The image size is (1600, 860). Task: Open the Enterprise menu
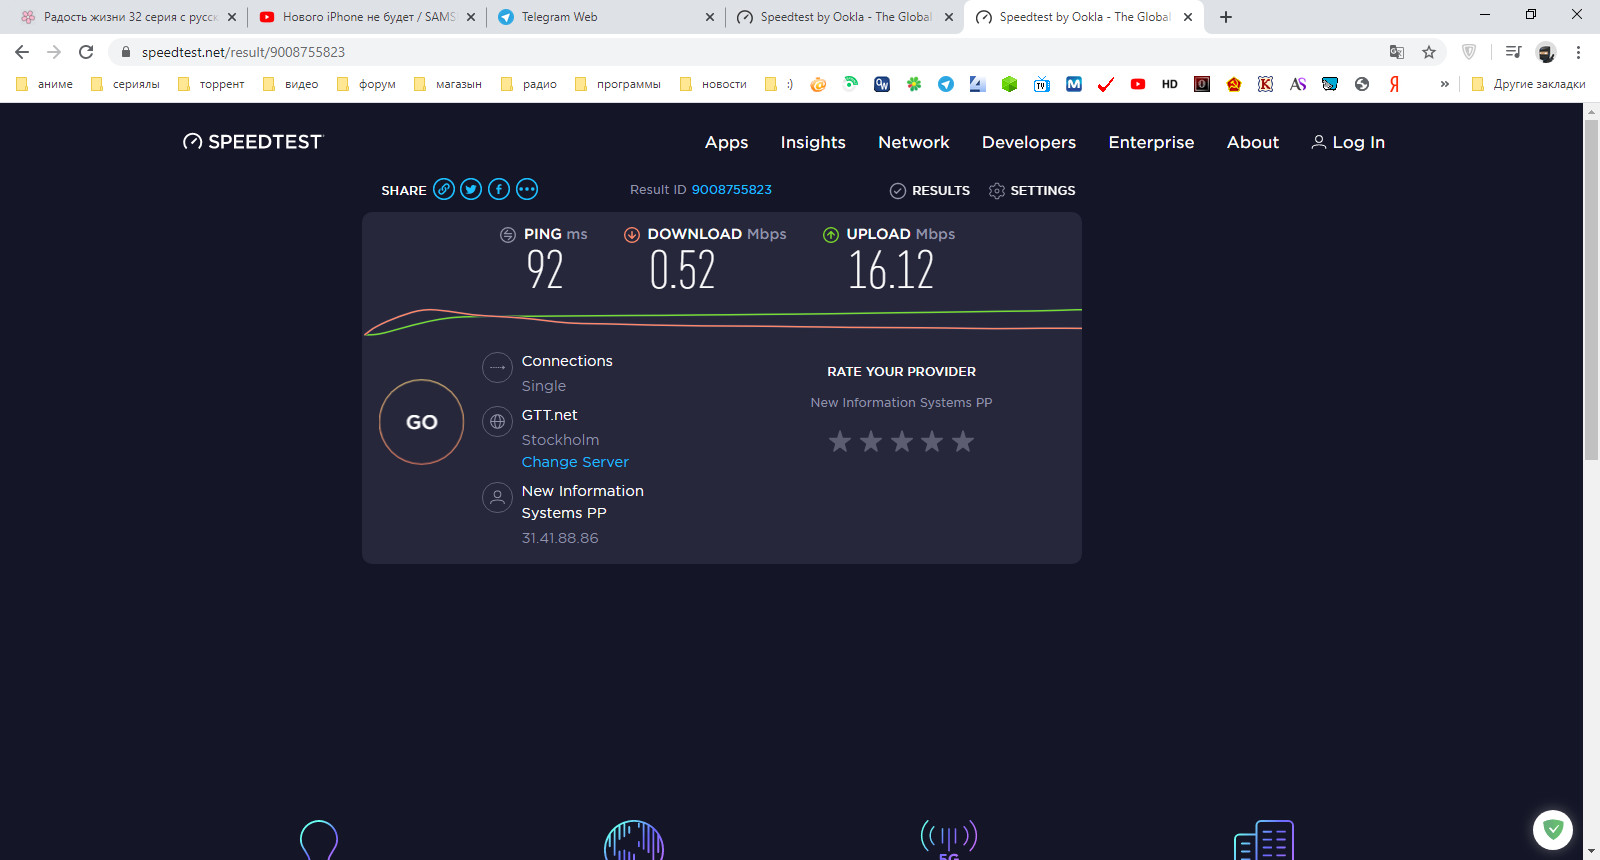coord(1151,142)
